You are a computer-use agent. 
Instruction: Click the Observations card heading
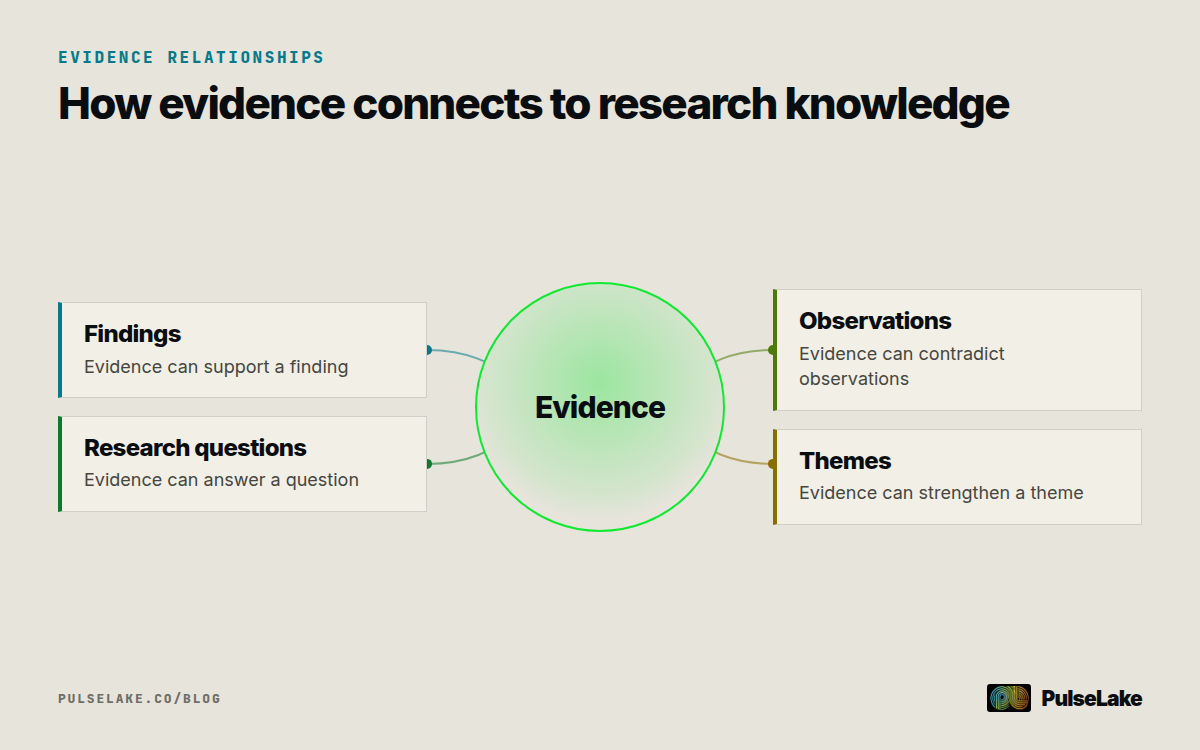pyautogui.click(x=875, y=321)
